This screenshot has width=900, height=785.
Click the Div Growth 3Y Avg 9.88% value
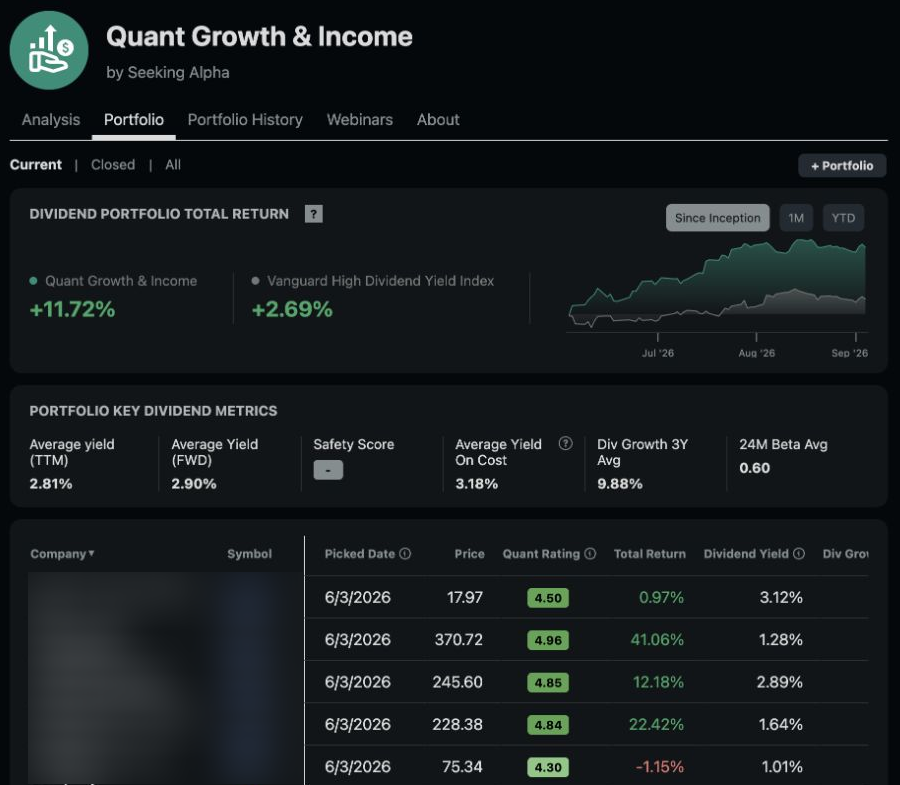(620, 484)
